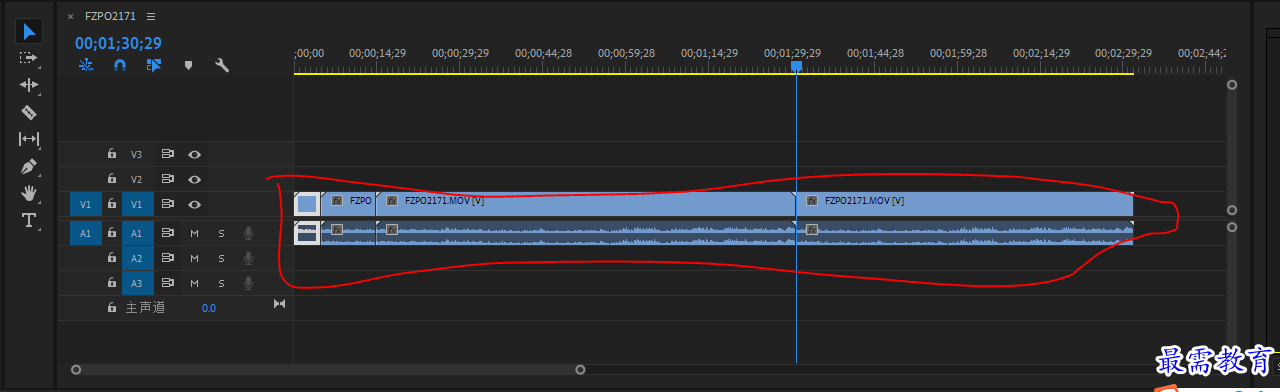Screen dimensions: 1280x392
Task: Toggle V1 track eye visibility
Action: click(195, 204)
